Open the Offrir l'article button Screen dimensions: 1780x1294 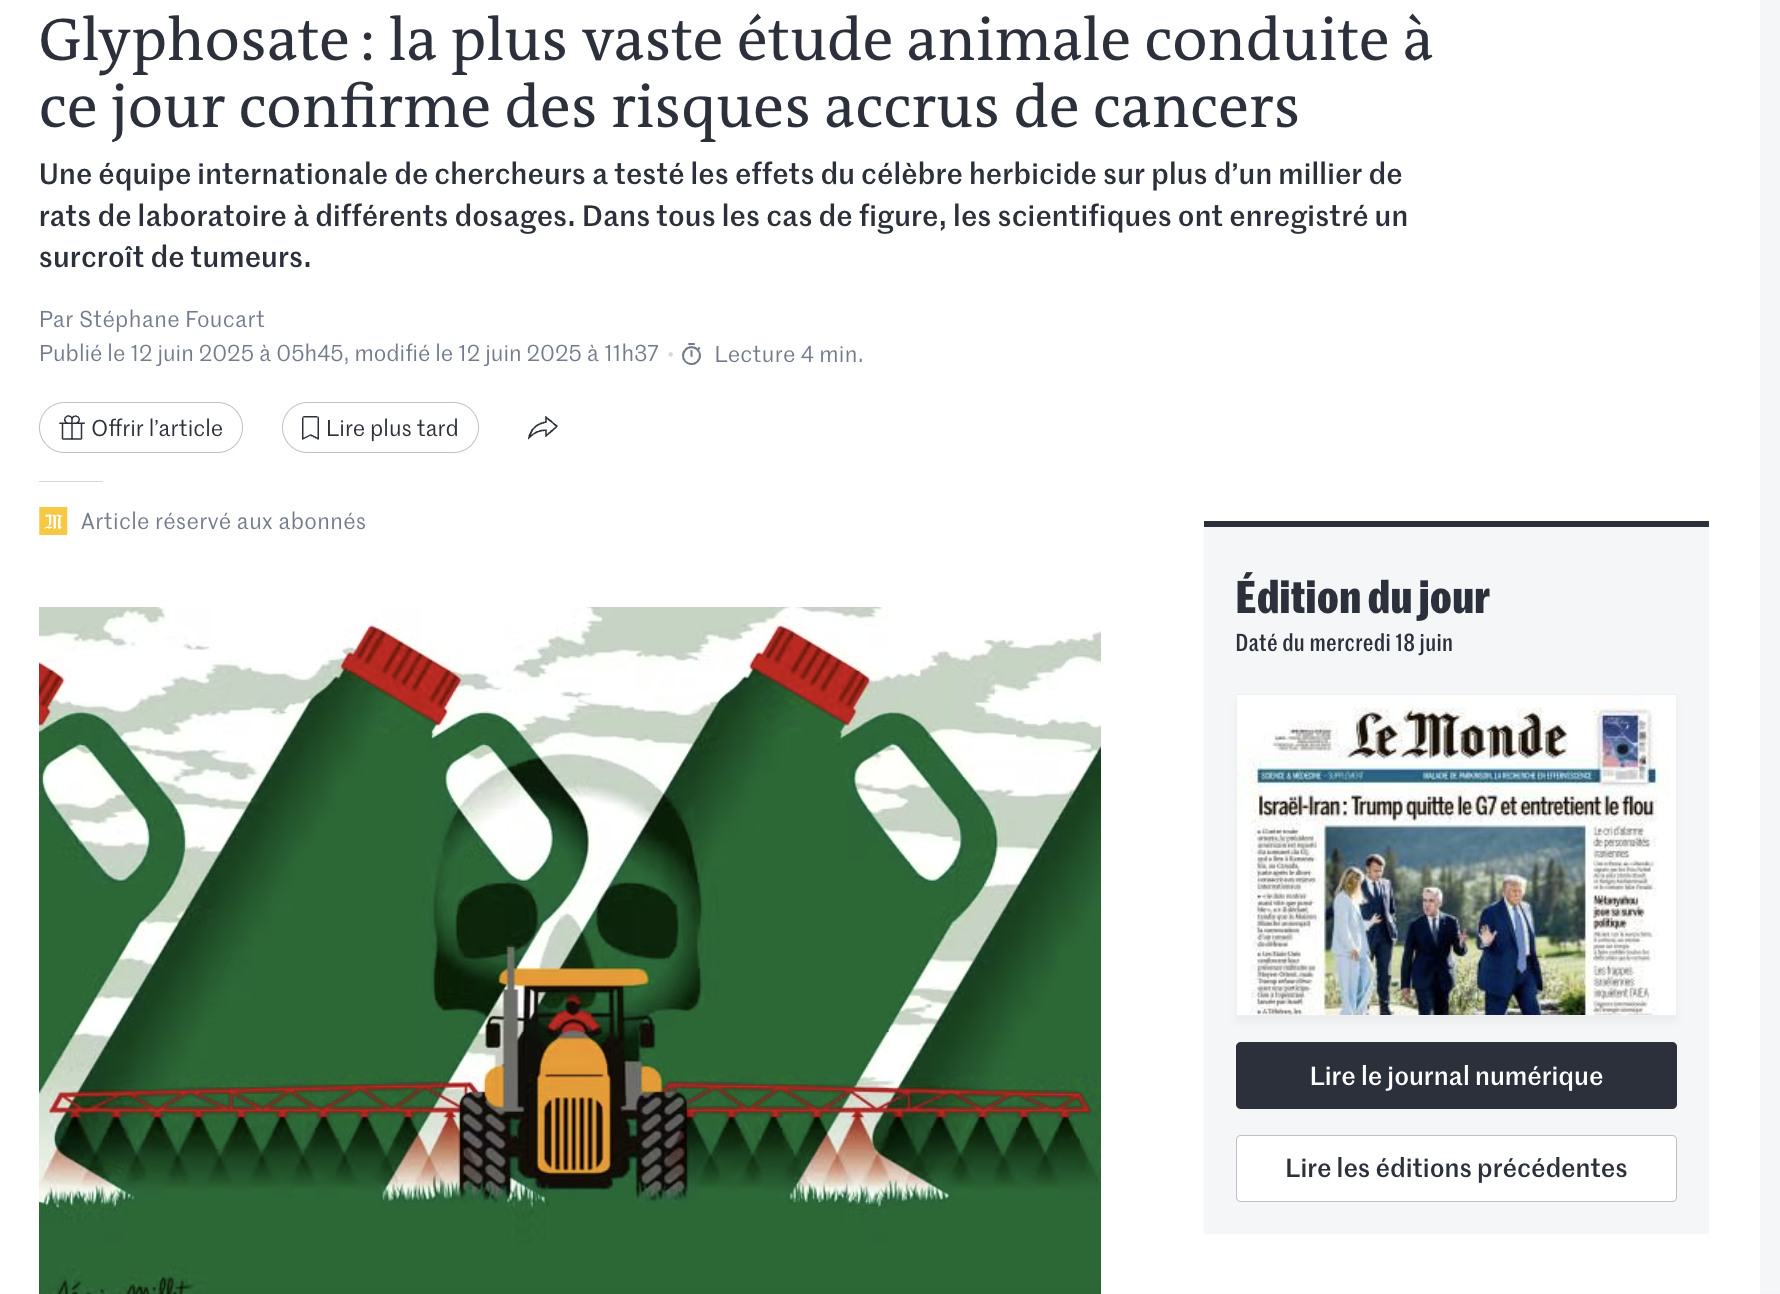[141, 428]
